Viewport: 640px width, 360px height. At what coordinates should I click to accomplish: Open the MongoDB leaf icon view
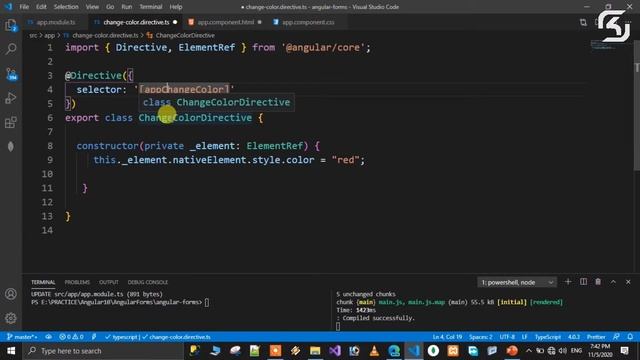pyautogui.click(x=11, y=147)
